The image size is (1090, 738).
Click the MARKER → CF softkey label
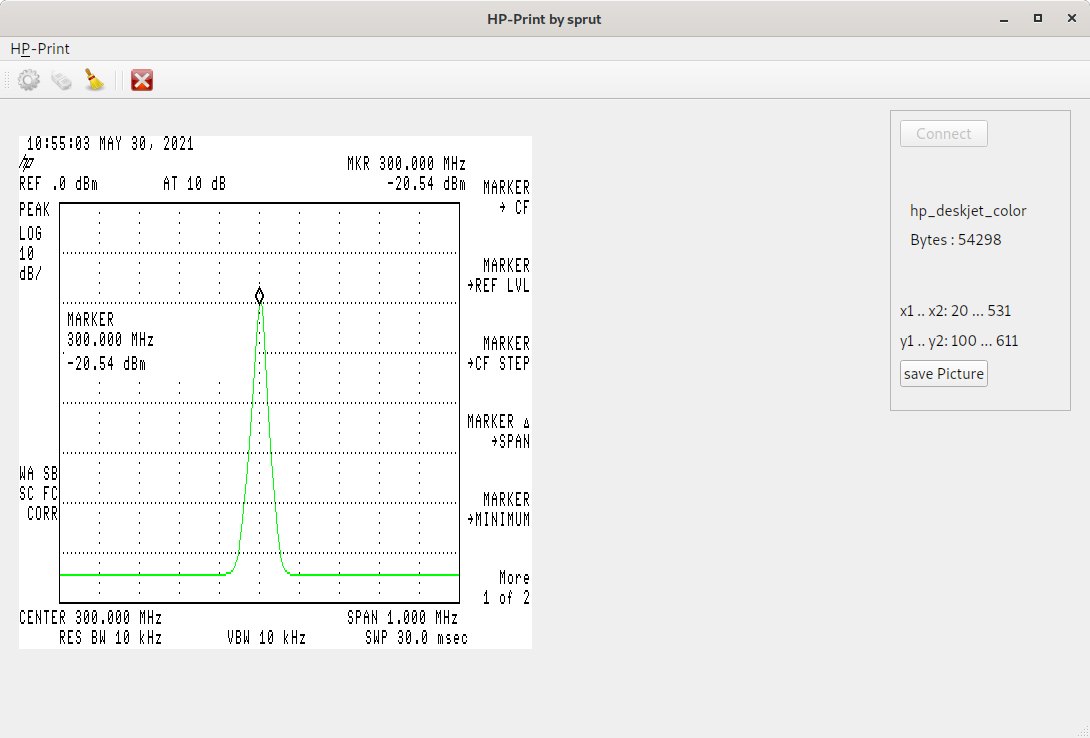tap(506, 197)
